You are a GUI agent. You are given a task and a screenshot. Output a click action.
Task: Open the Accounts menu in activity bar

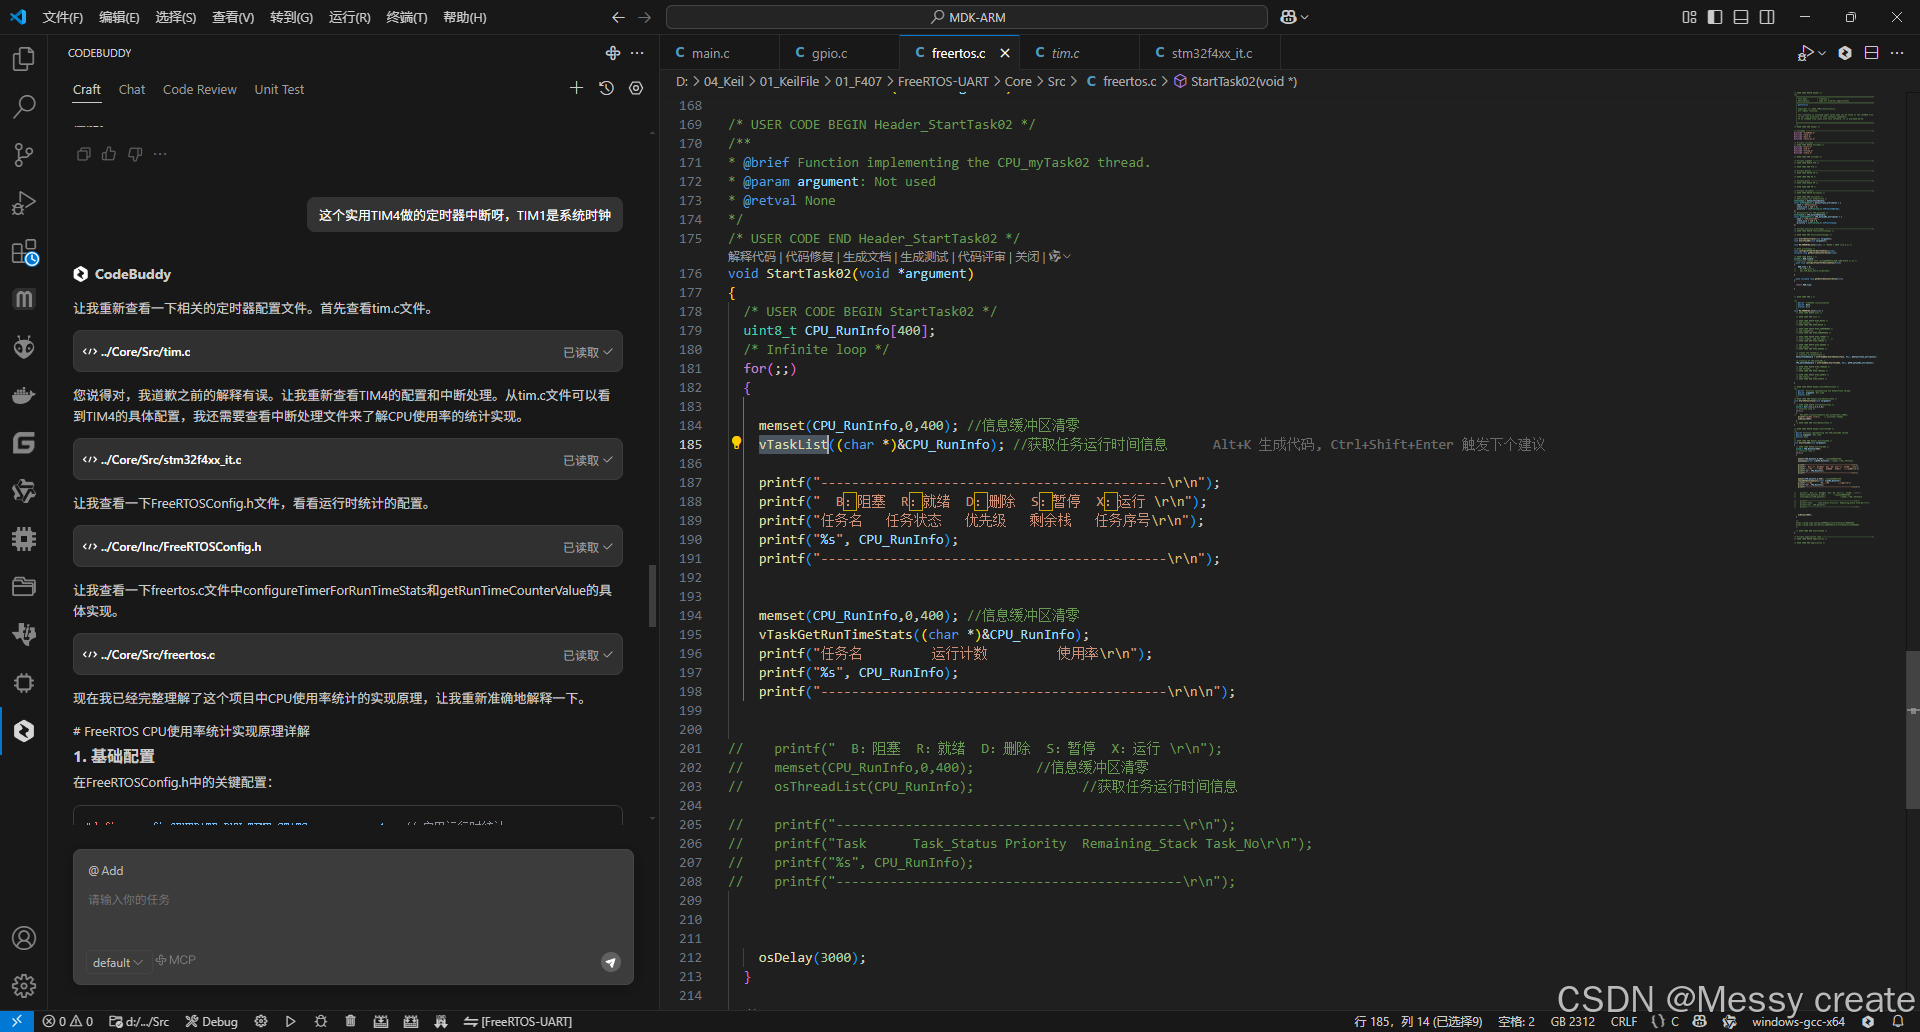tap(24, 938)
